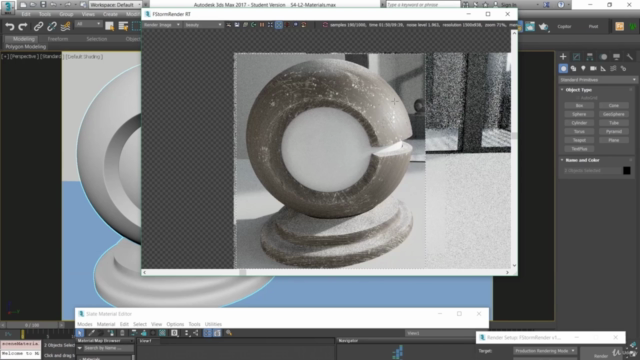Select the Lights category icon
640x360 pixels.
coord(583,69)
